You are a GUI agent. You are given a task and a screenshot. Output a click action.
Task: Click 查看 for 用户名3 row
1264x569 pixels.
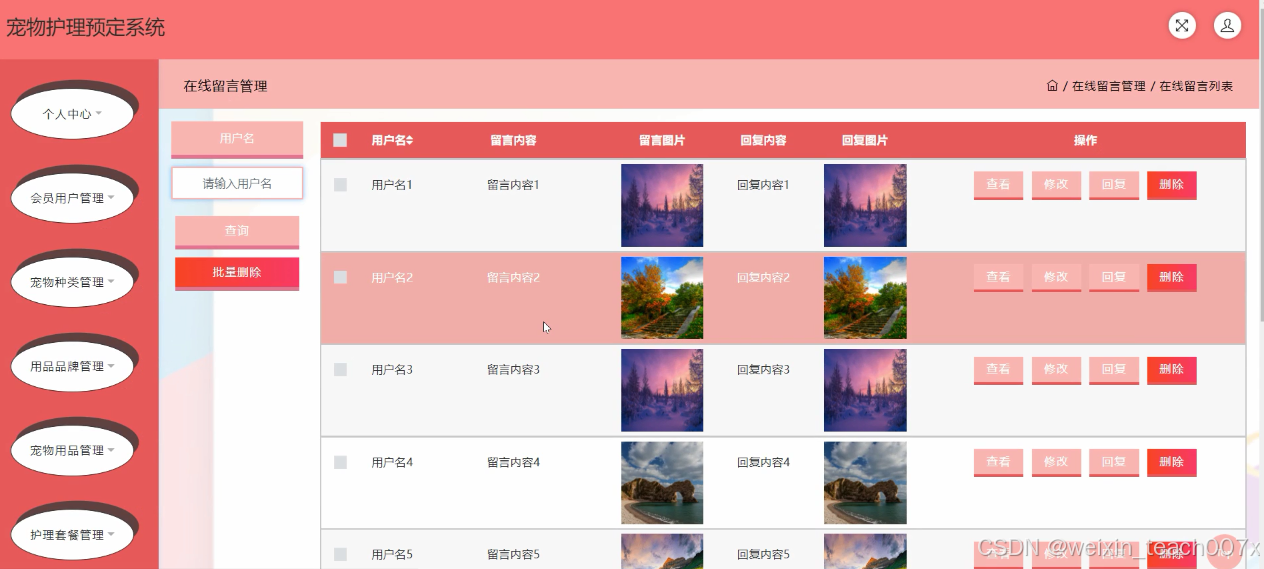[998, 370]
